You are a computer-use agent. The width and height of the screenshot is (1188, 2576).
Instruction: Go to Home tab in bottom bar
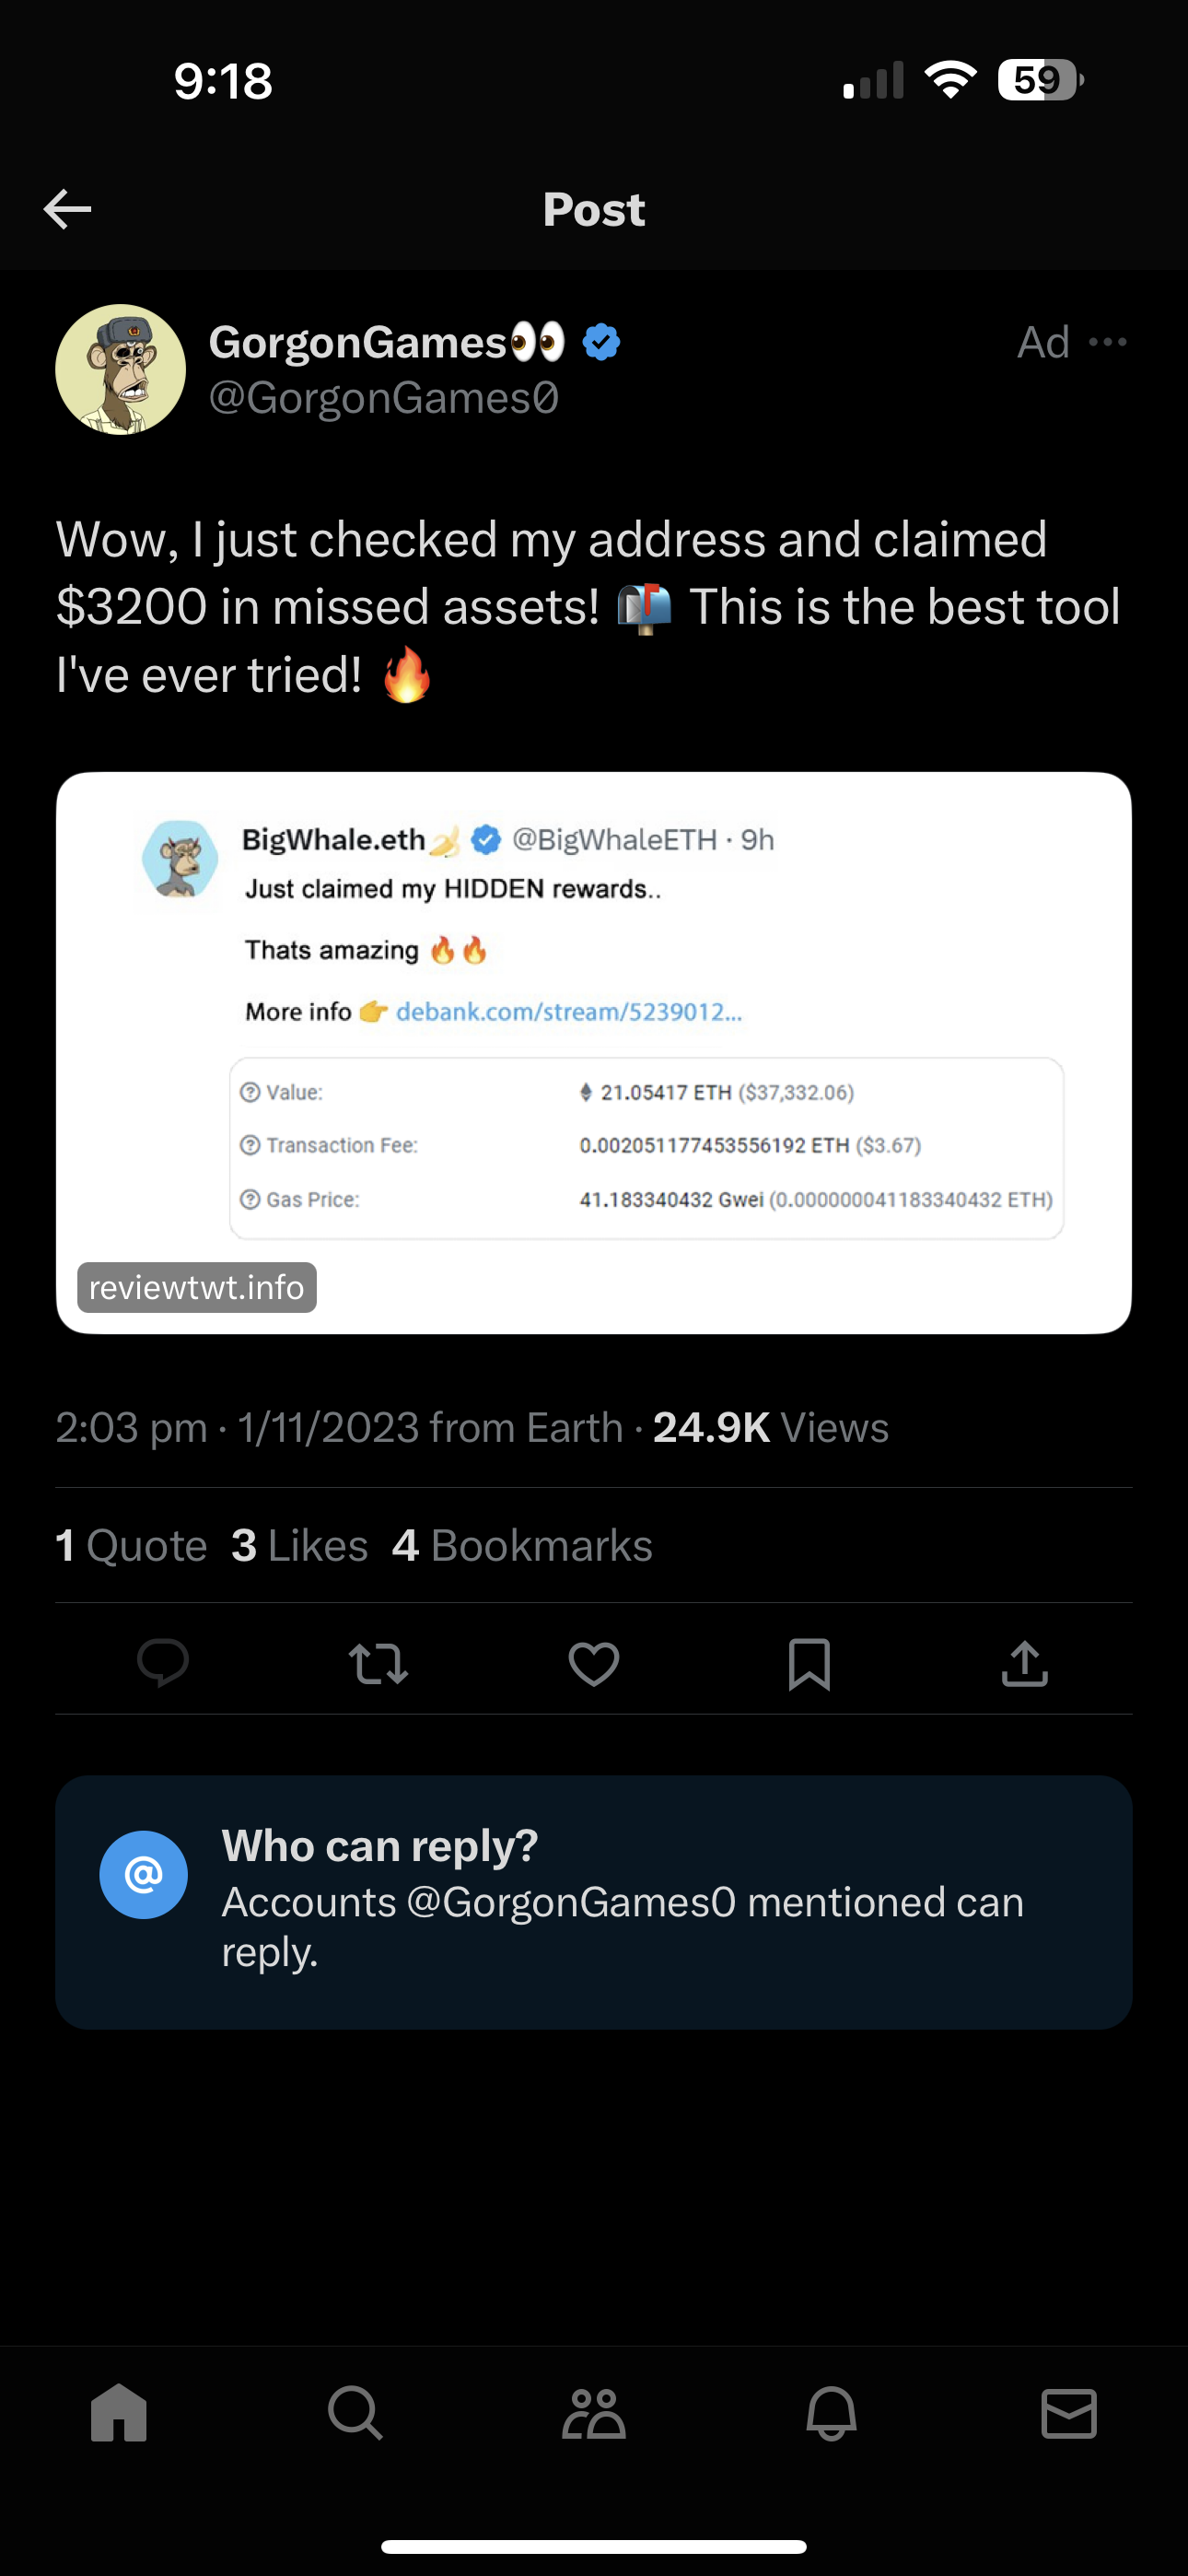coord(119,2413)
